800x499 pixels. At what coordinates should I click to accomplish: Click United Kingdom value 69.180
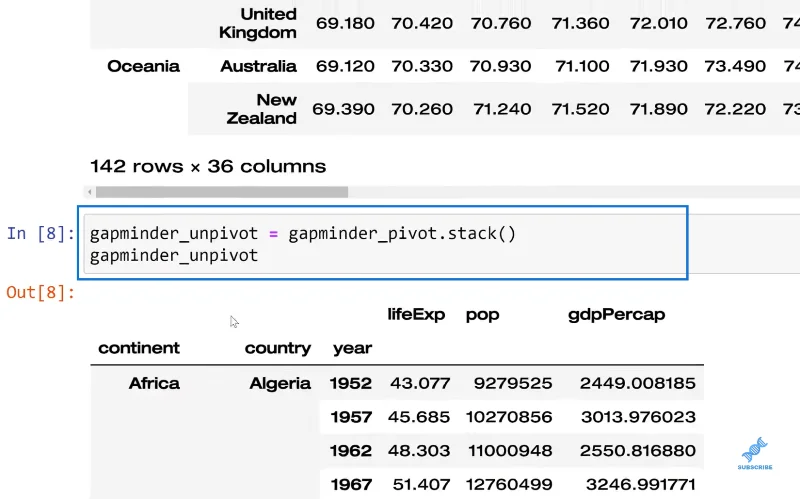click(x=345, y=23)
